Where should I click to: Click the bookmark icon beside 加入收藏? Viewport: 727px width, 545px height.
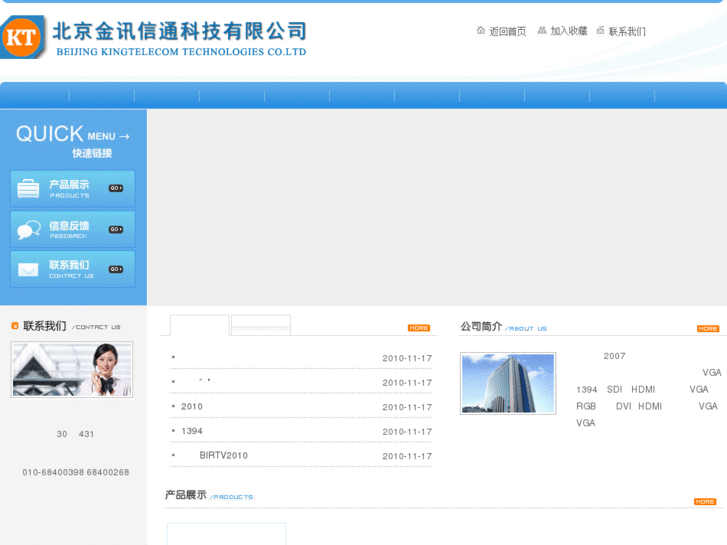542,31
